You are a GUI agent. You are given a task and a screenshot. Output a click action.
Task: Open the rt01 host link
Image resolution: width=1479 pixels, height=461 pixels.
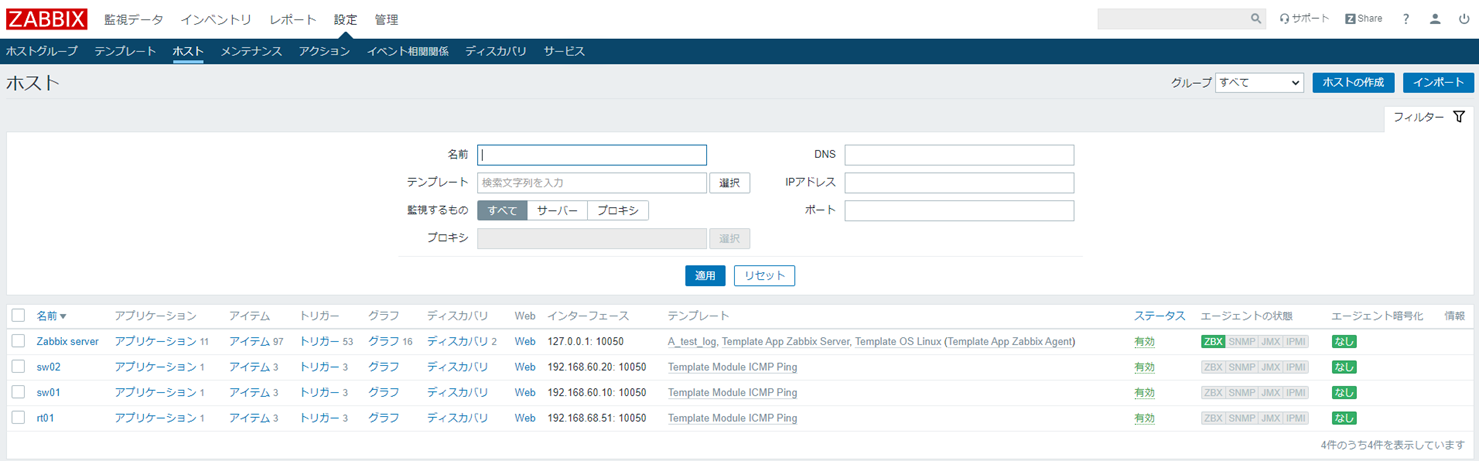(x=46, y=418)
